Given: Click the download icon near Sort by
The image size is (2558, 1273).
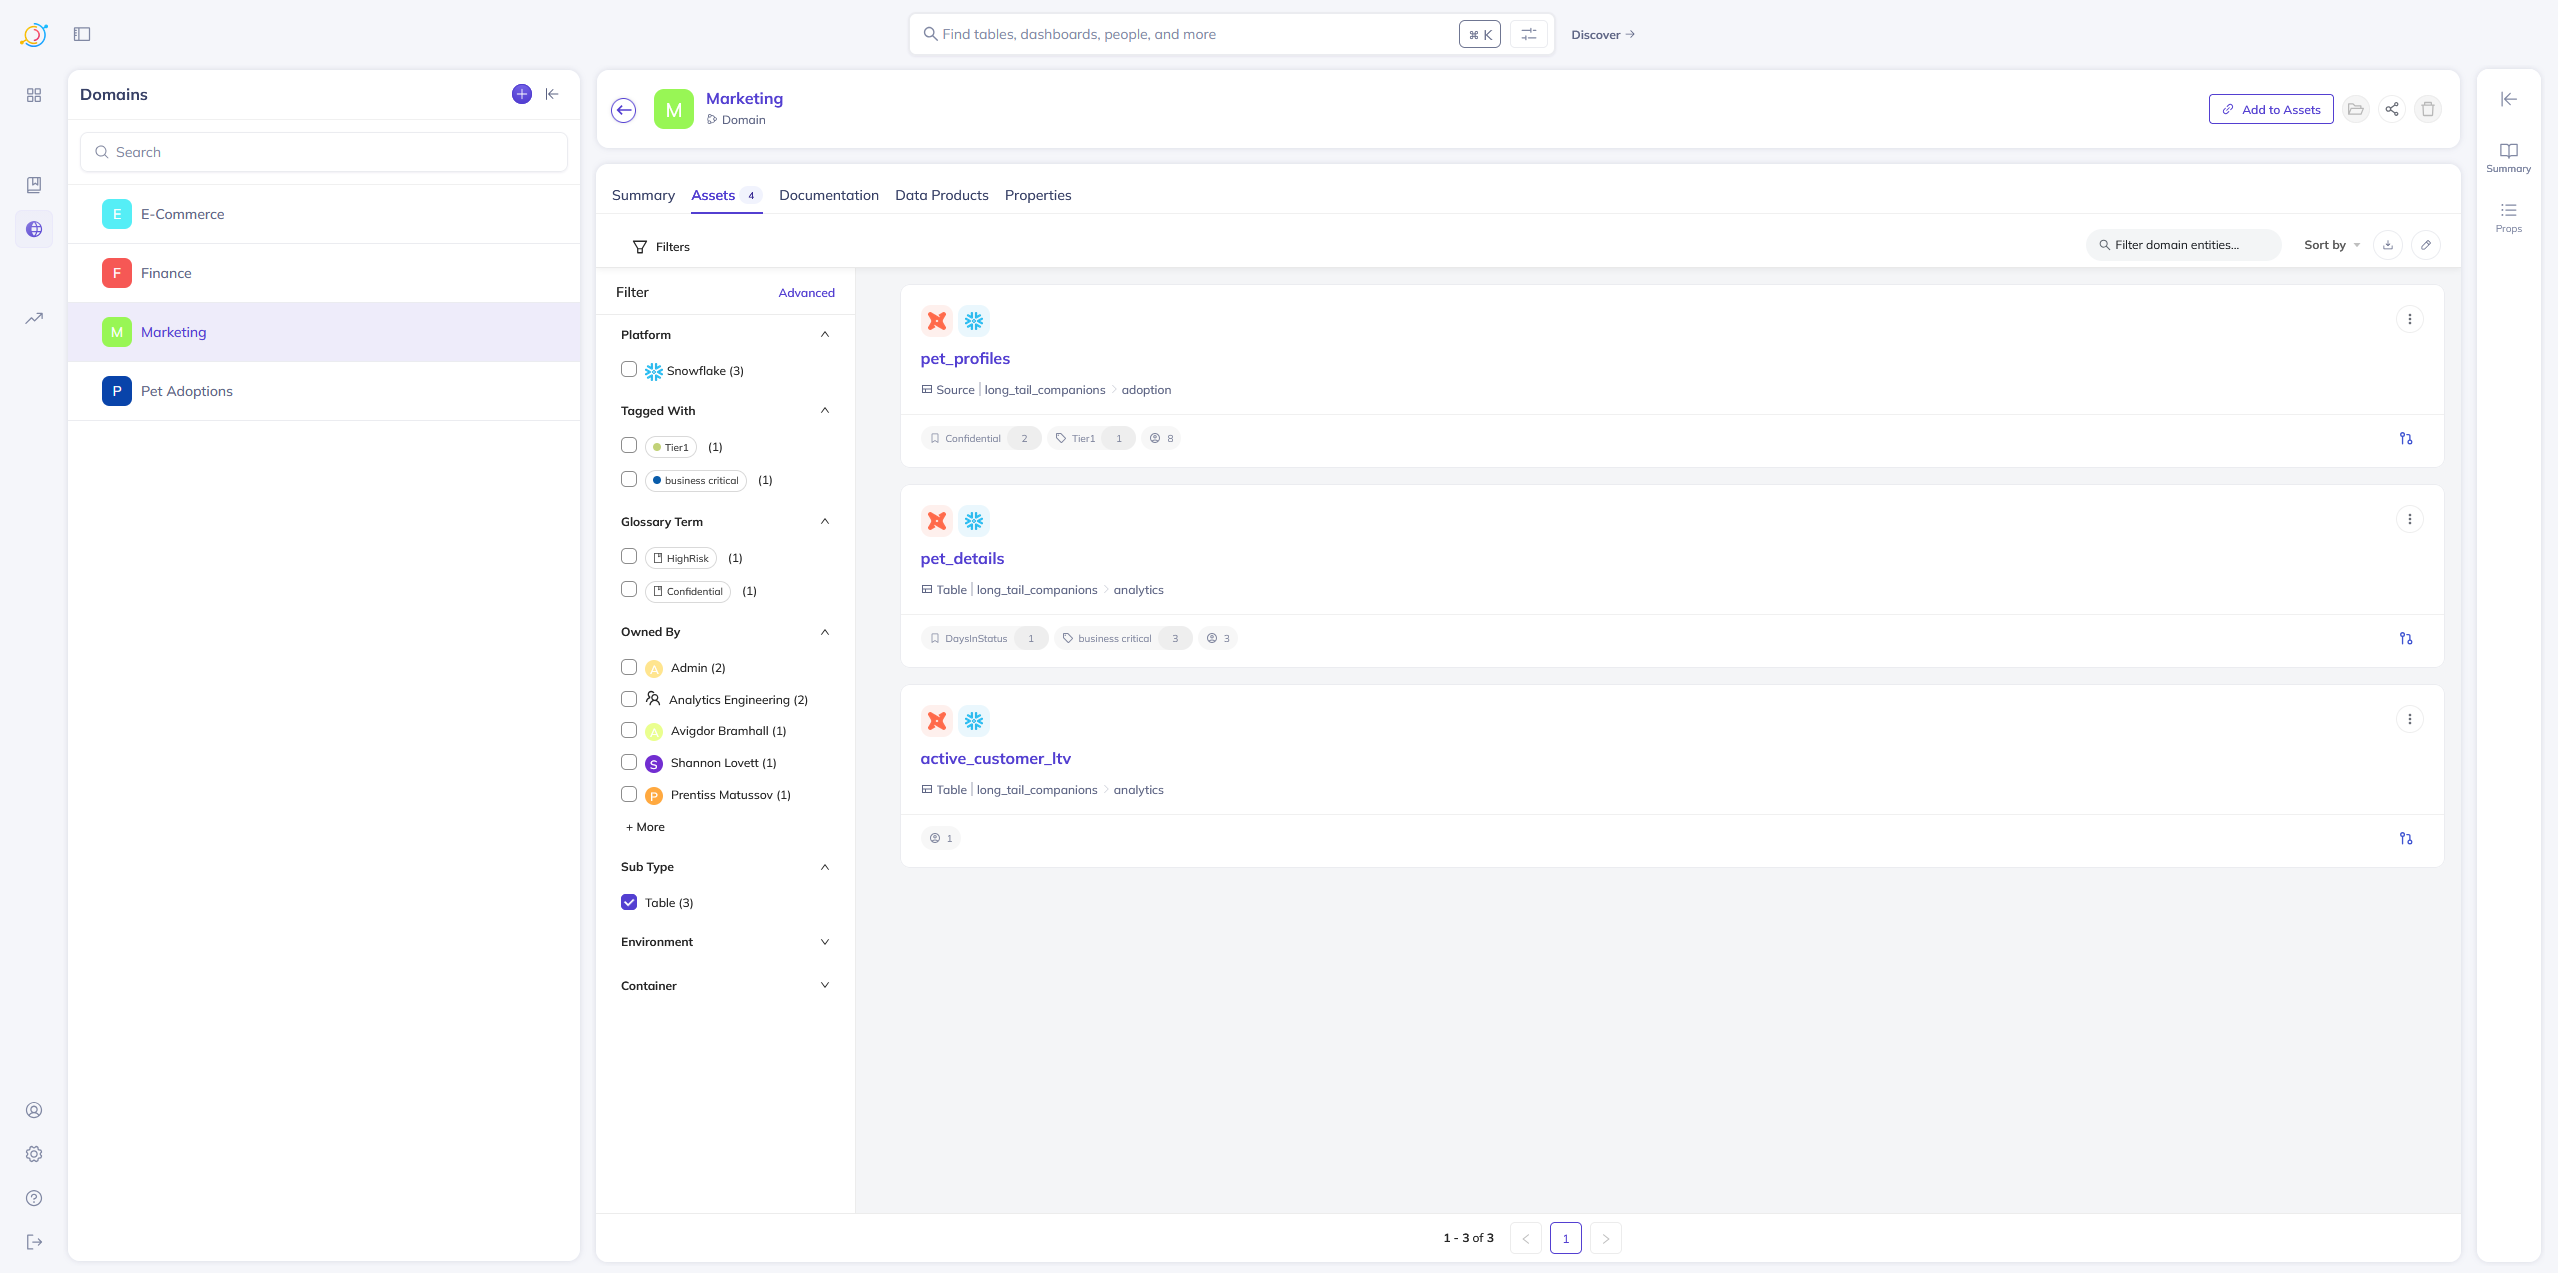Looking at the screenshot, I should coord(2387,245).
